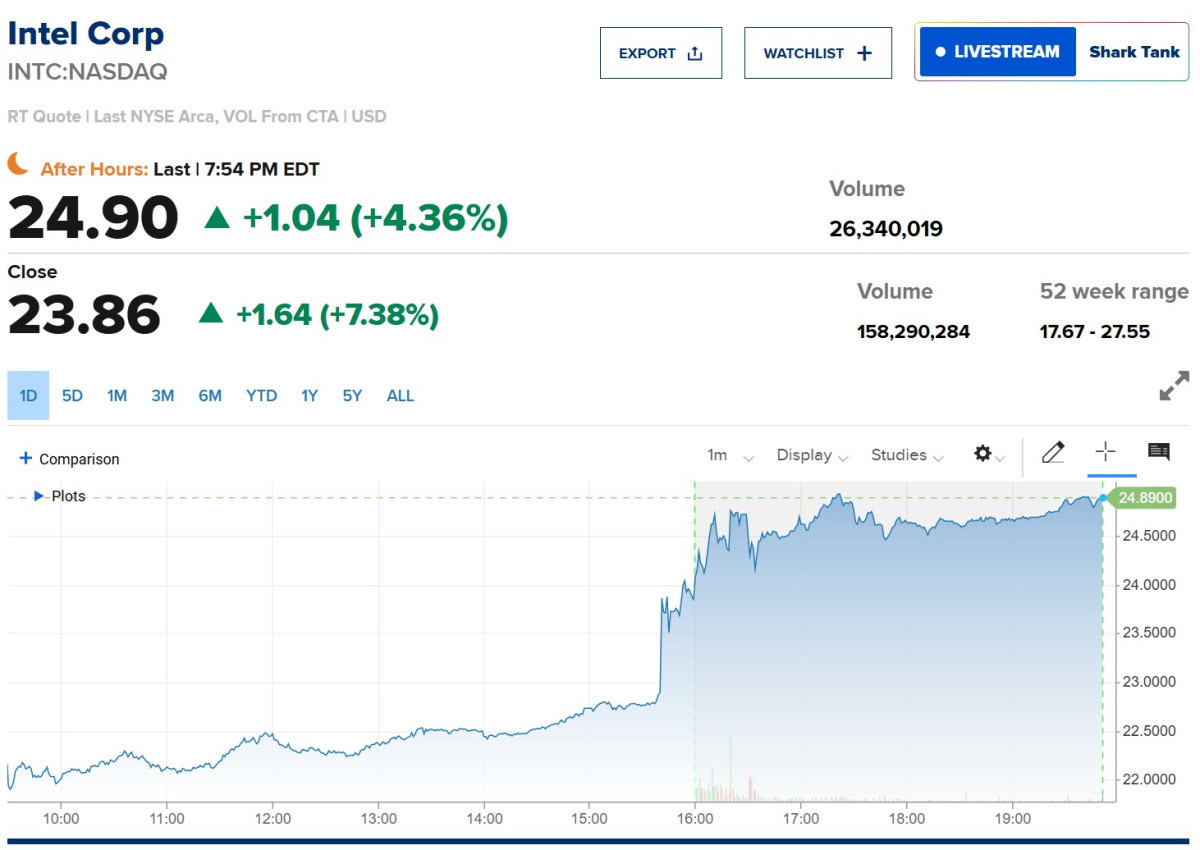Switch to the 5D range tab
1200x850 pixels.
[x=72, y=396]
